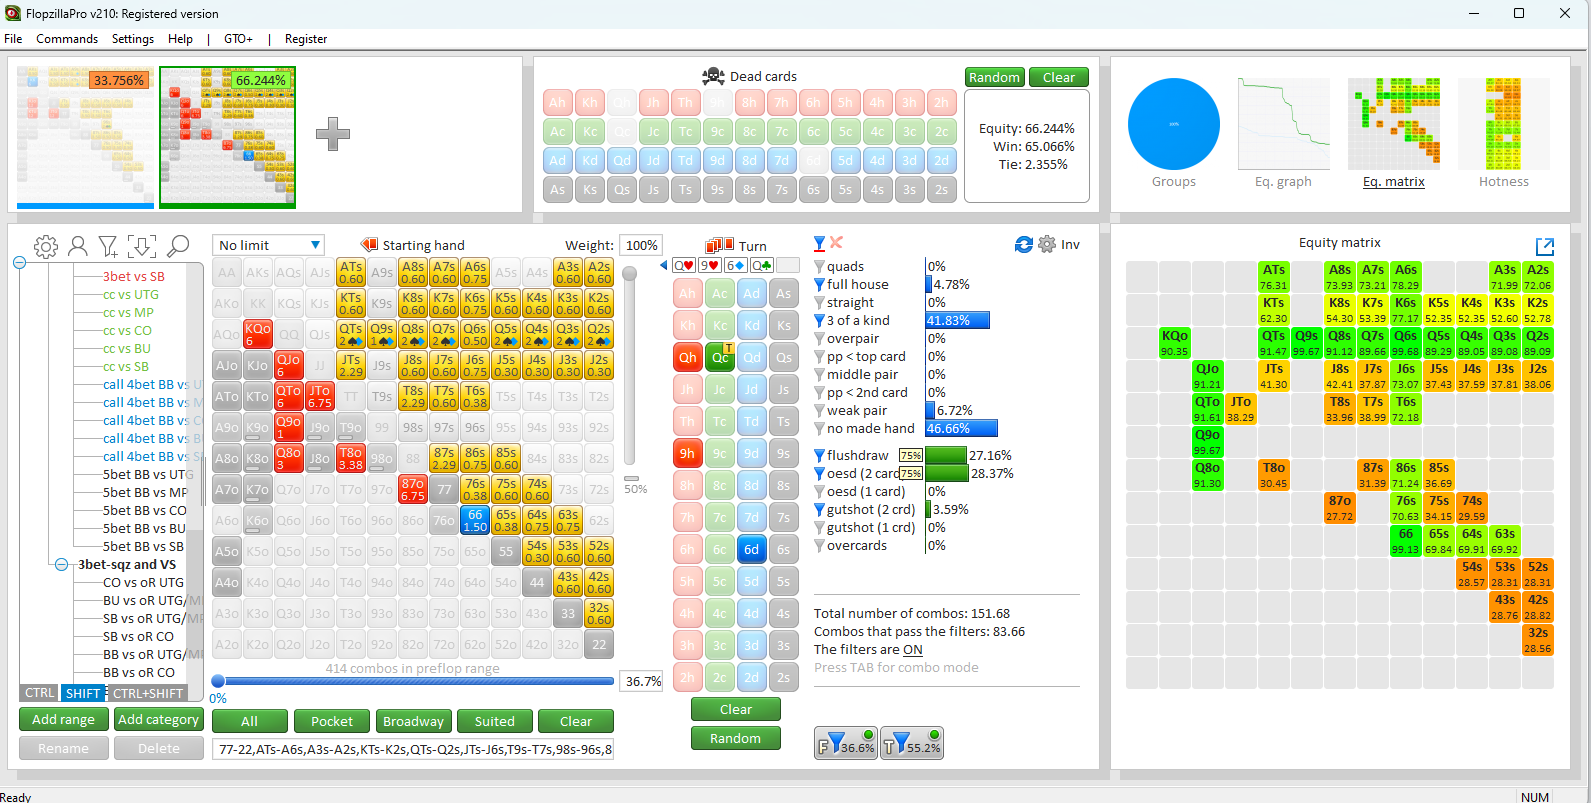The image size is (1591, 803).
Task: Click the 100% Weight input field
Action: point(642,245)
